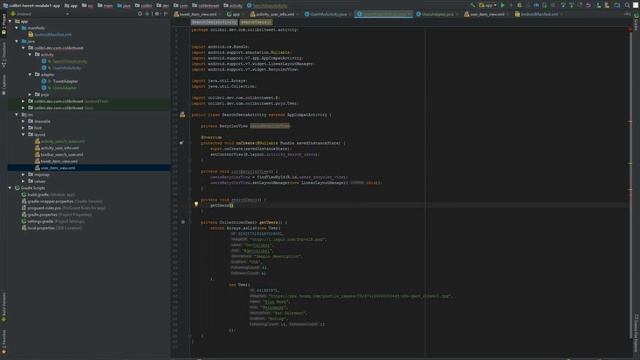Open the Project panel settings gear icon
The width and height of the screenshot is (640, 360).
point(157,14)
